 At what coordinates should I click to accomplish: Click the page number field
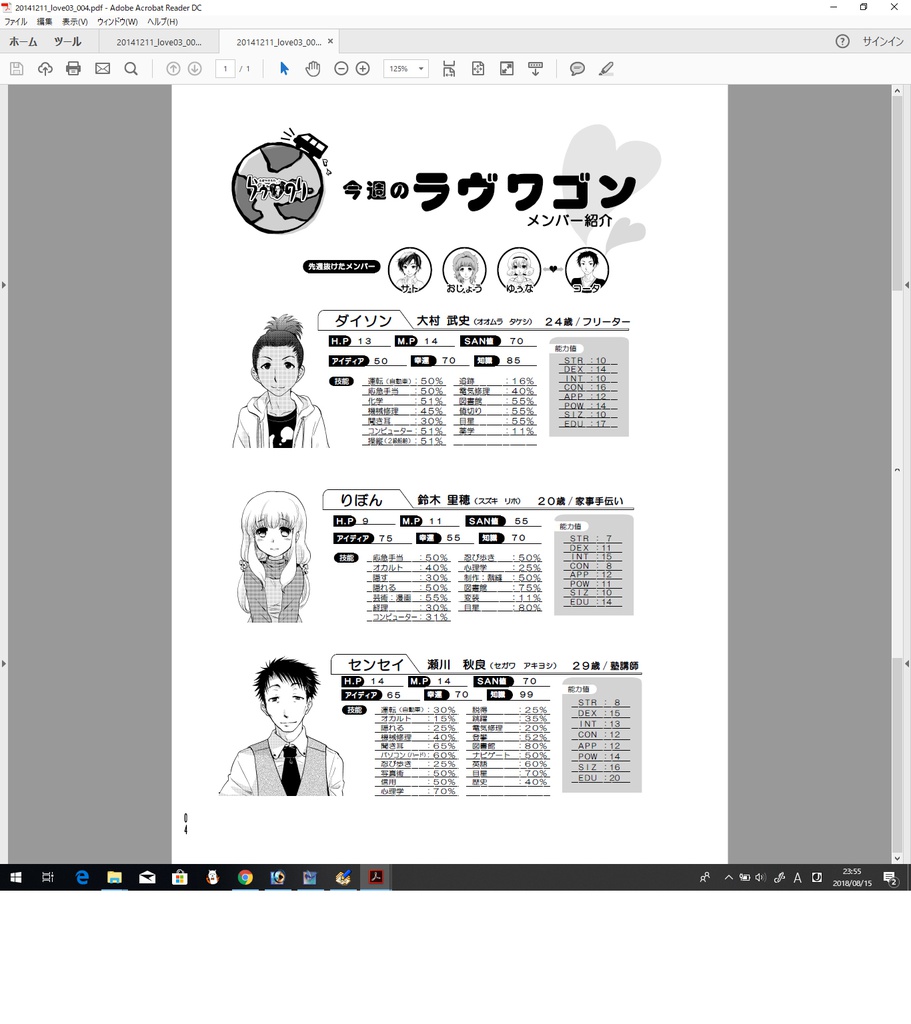tap(225, 69)
